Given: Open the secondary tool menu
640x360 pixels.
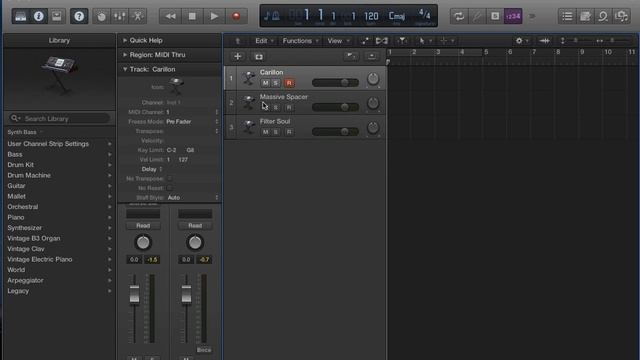Looking at the screenshot, I should [x=446, y=41].
